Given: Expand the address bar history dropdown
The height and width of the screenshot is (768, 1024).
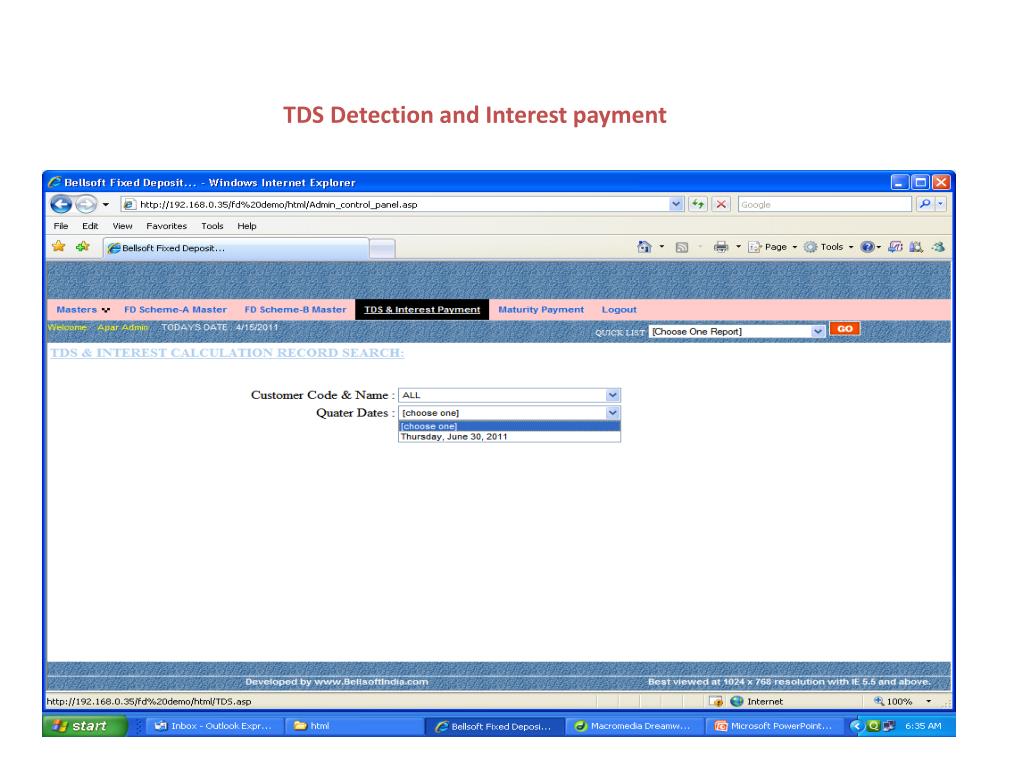Looking at the screenshot, I should coord(676,204).
